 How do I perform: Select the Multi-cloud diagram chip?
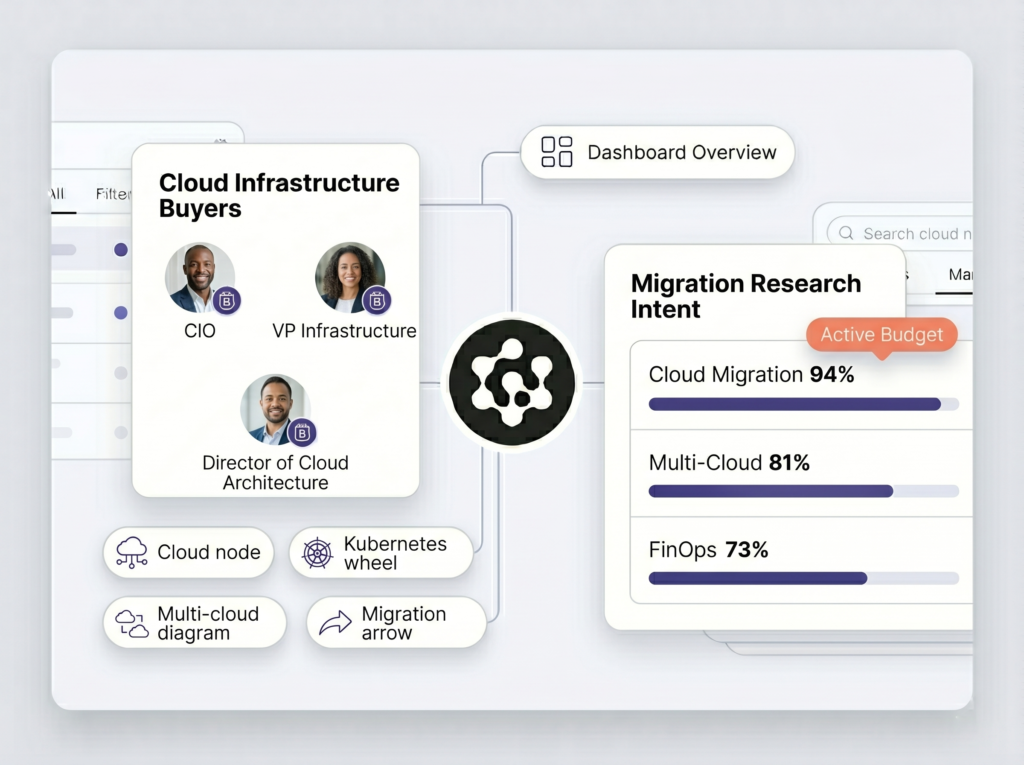pyautogui.click(x=195, y=623)
